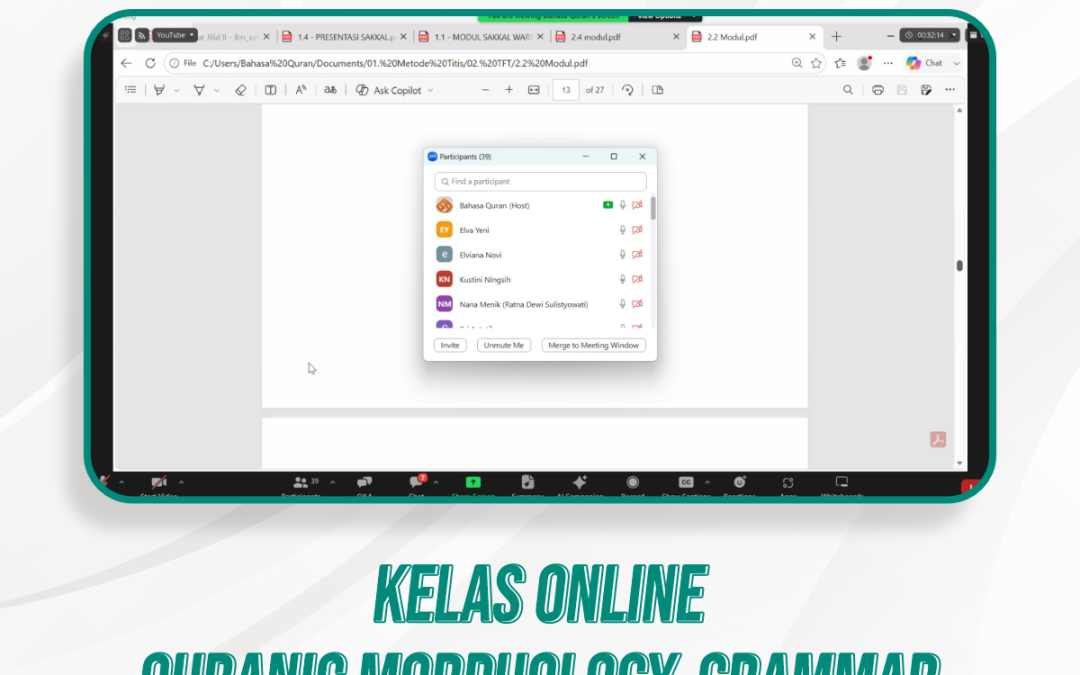Viewport: 1080px width, 675px height.
Task: Click the zoom out minus icon
Action: 486,90
